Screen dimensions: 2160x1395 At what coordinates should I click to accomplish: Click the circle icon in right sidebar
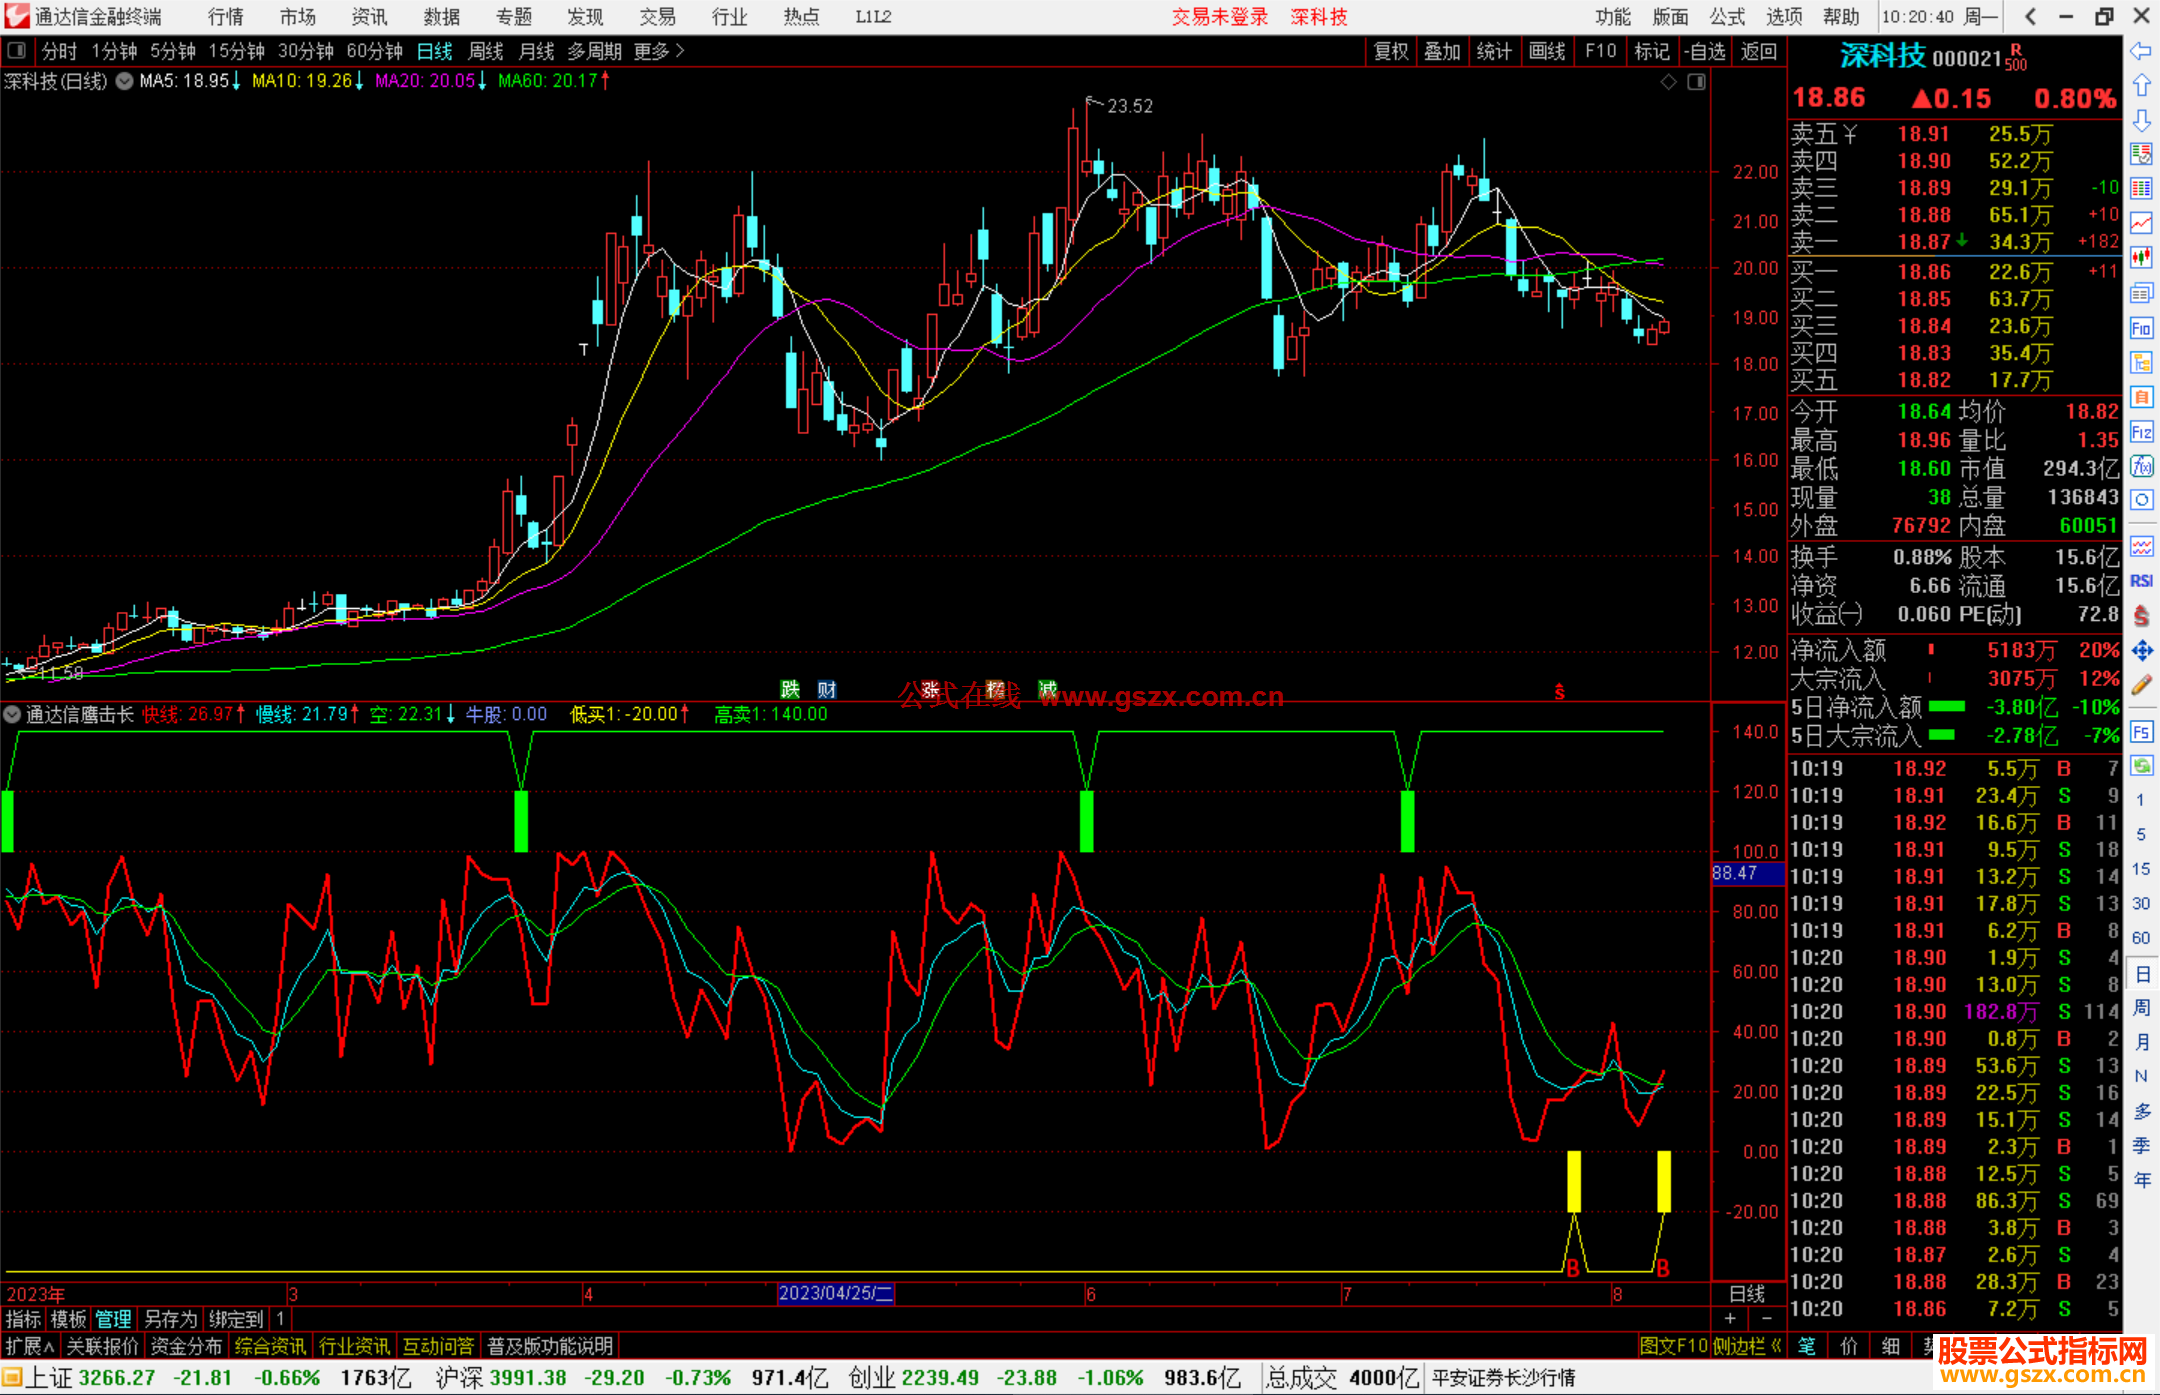tap(2141, 500)
